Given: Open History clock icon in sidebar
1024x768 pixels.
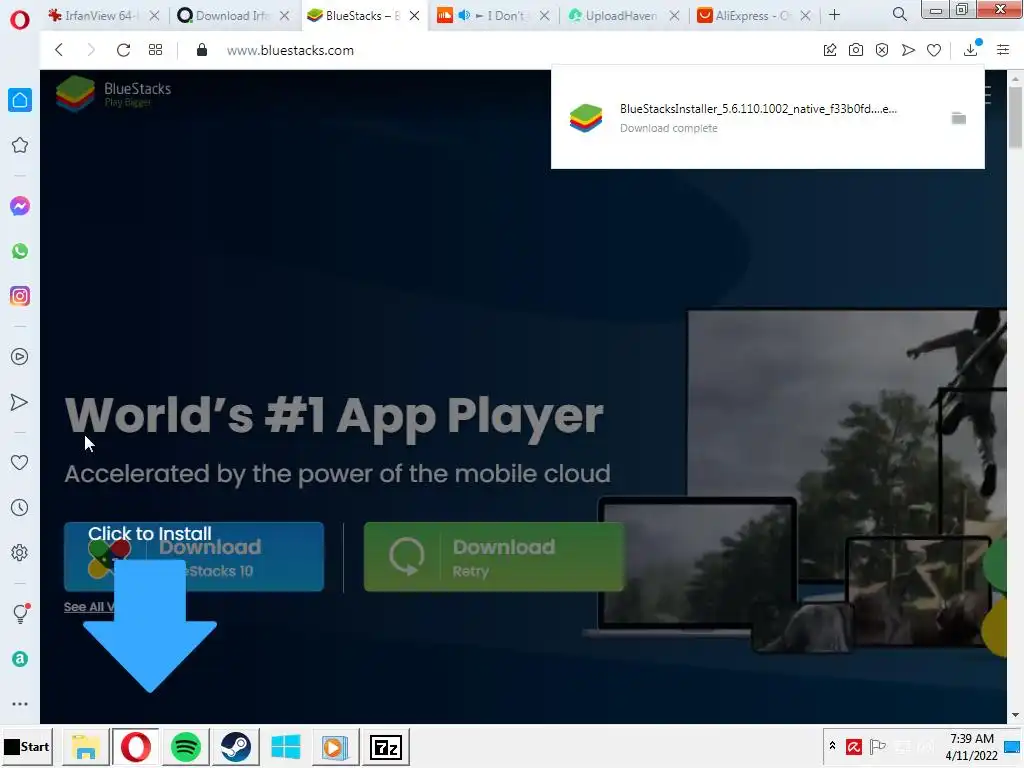Looking at the screenshot, I should coord(20,507).
